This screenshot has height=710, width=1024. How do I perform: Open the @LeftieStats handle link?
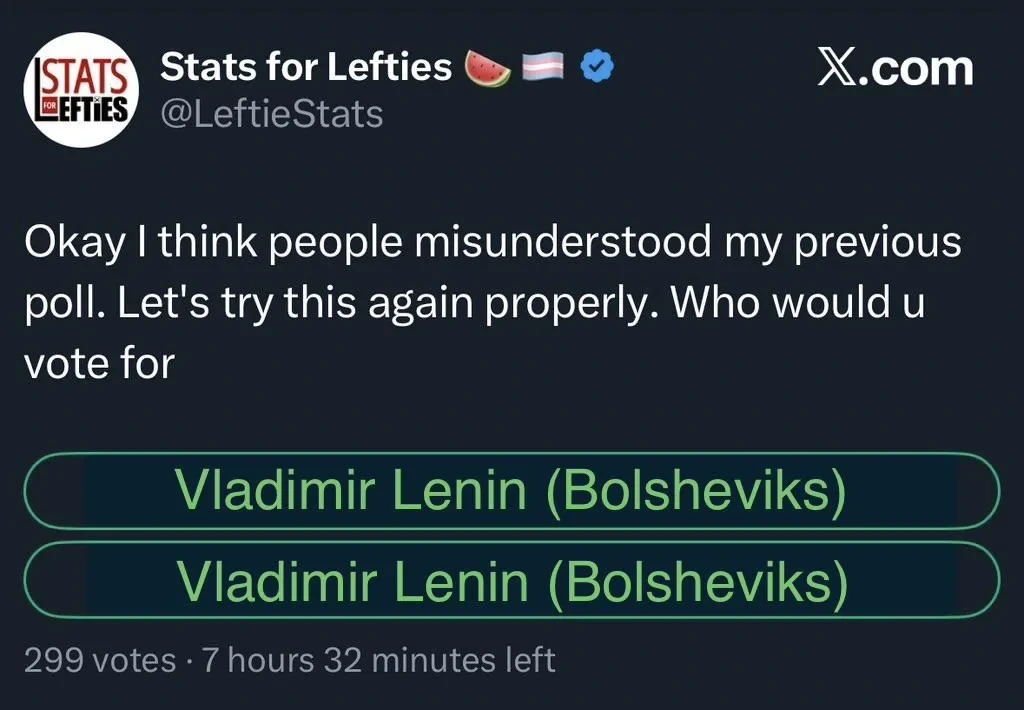point(271,114)
